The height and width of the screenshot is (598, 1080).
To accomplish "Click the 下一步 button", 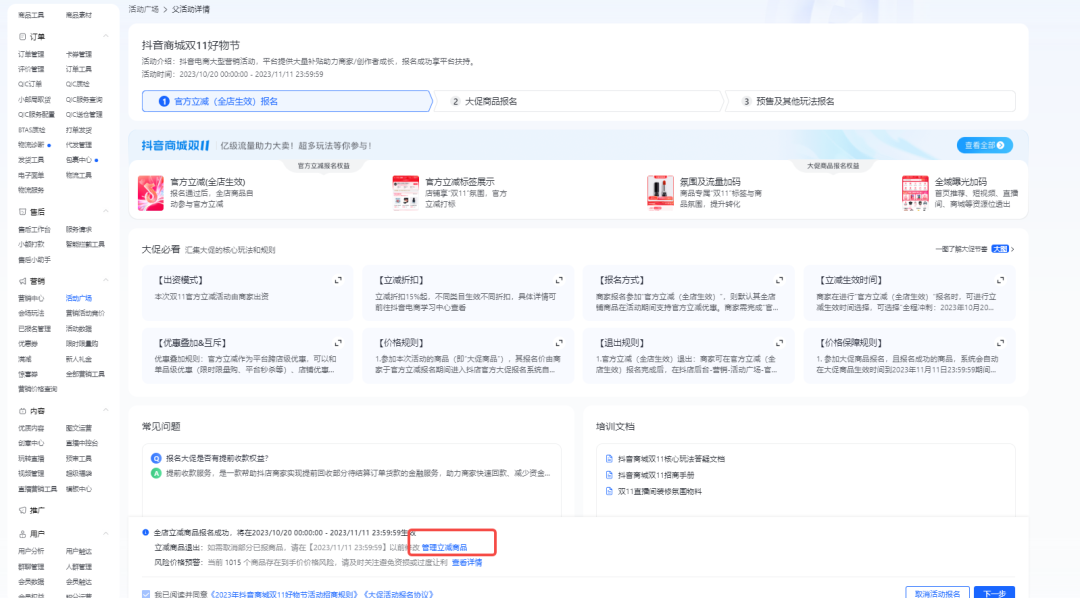I will coord(995,593).
